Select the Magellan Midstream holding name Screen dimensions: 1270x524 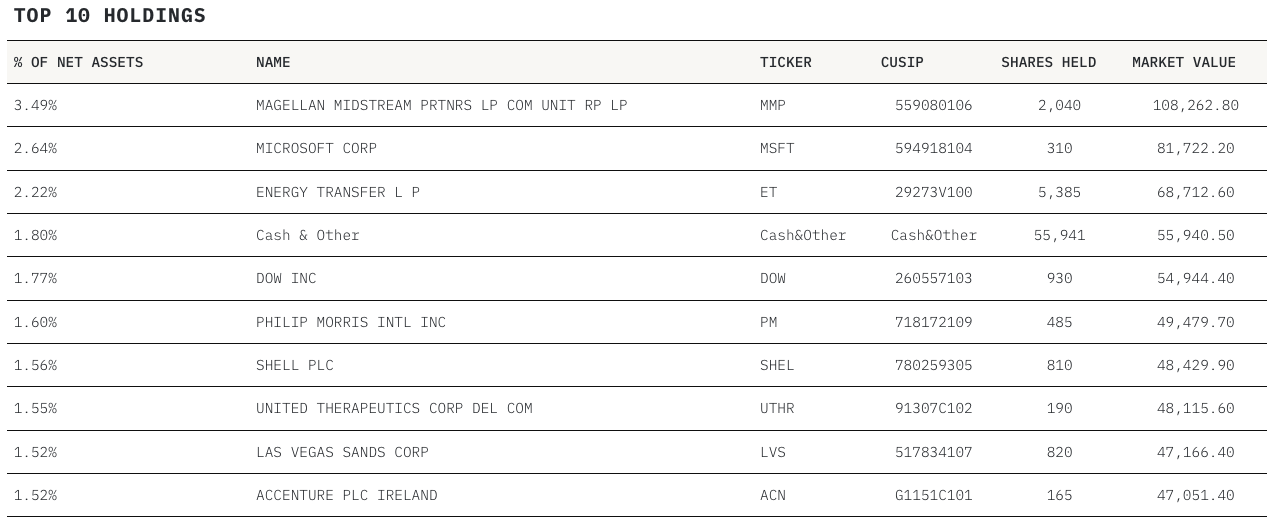tap(441, 105)
